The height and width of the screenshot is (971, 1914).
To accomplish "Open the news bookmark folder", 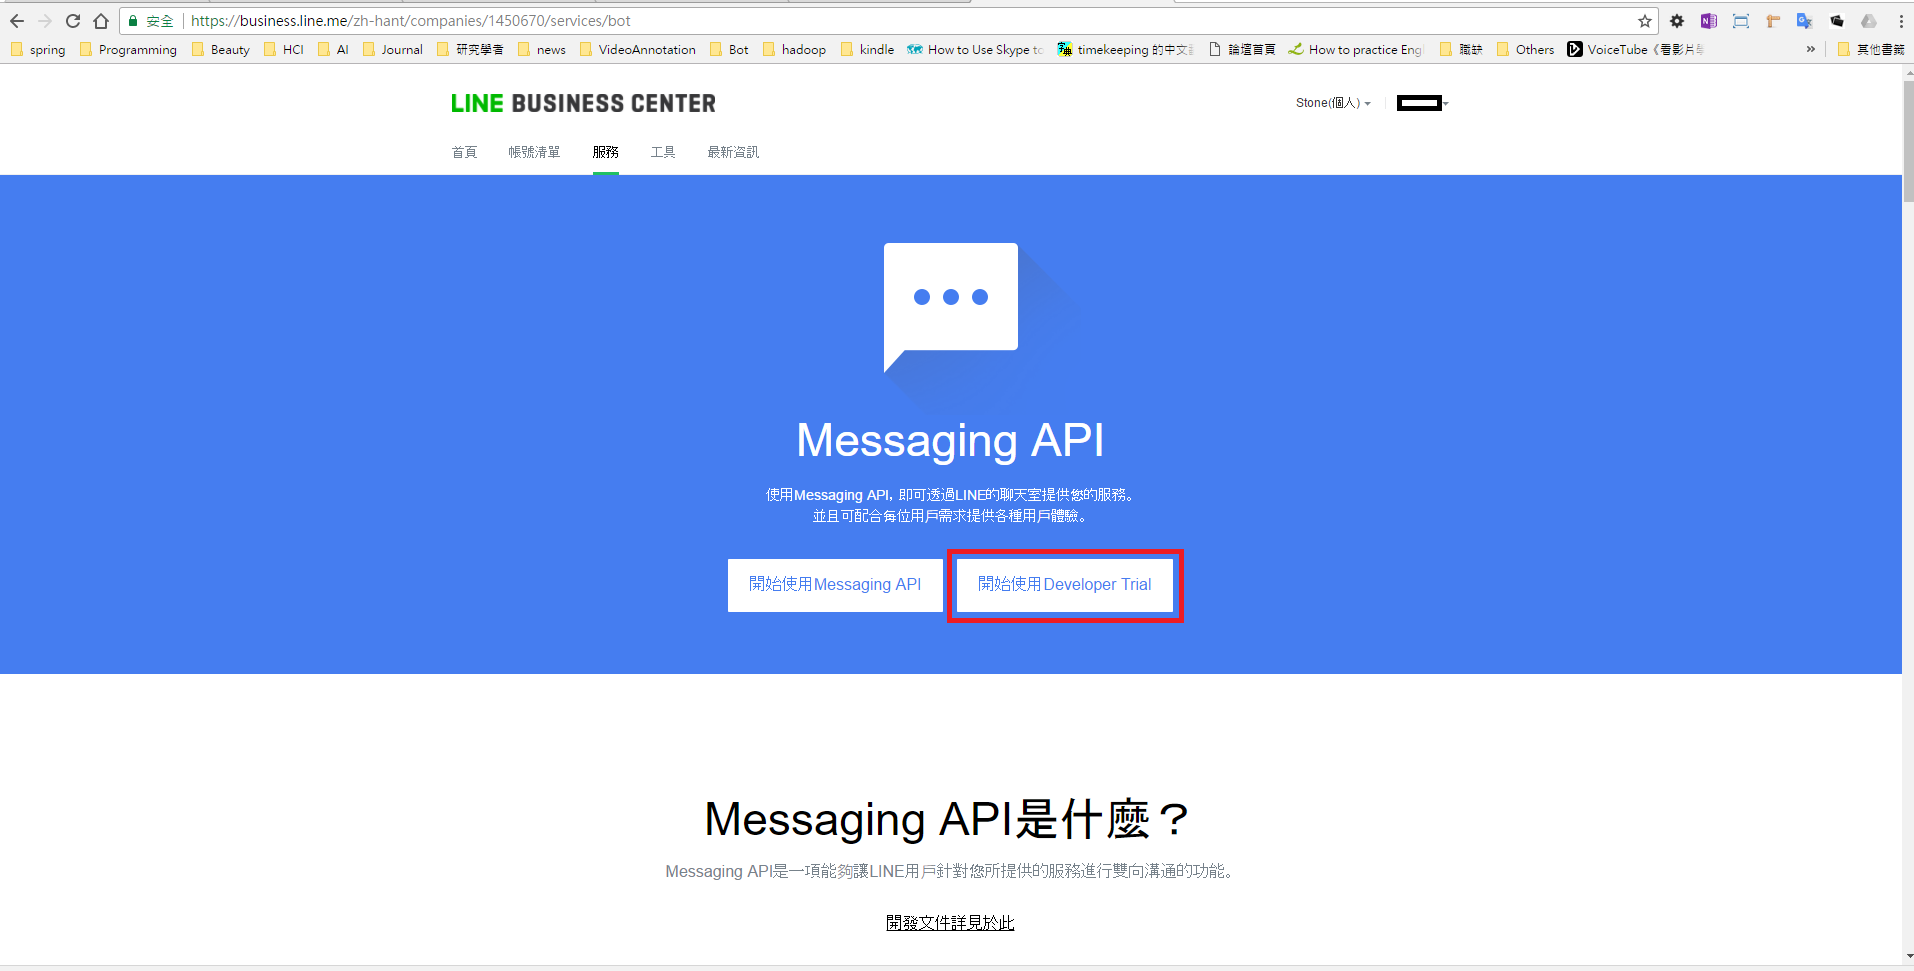I will (x=542, y=49).
